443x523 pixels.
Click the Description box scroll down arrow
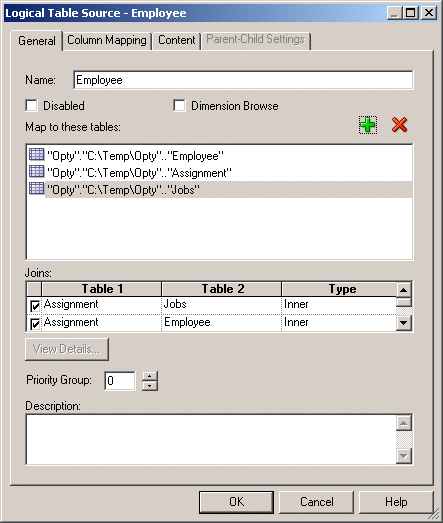point(404,456)
